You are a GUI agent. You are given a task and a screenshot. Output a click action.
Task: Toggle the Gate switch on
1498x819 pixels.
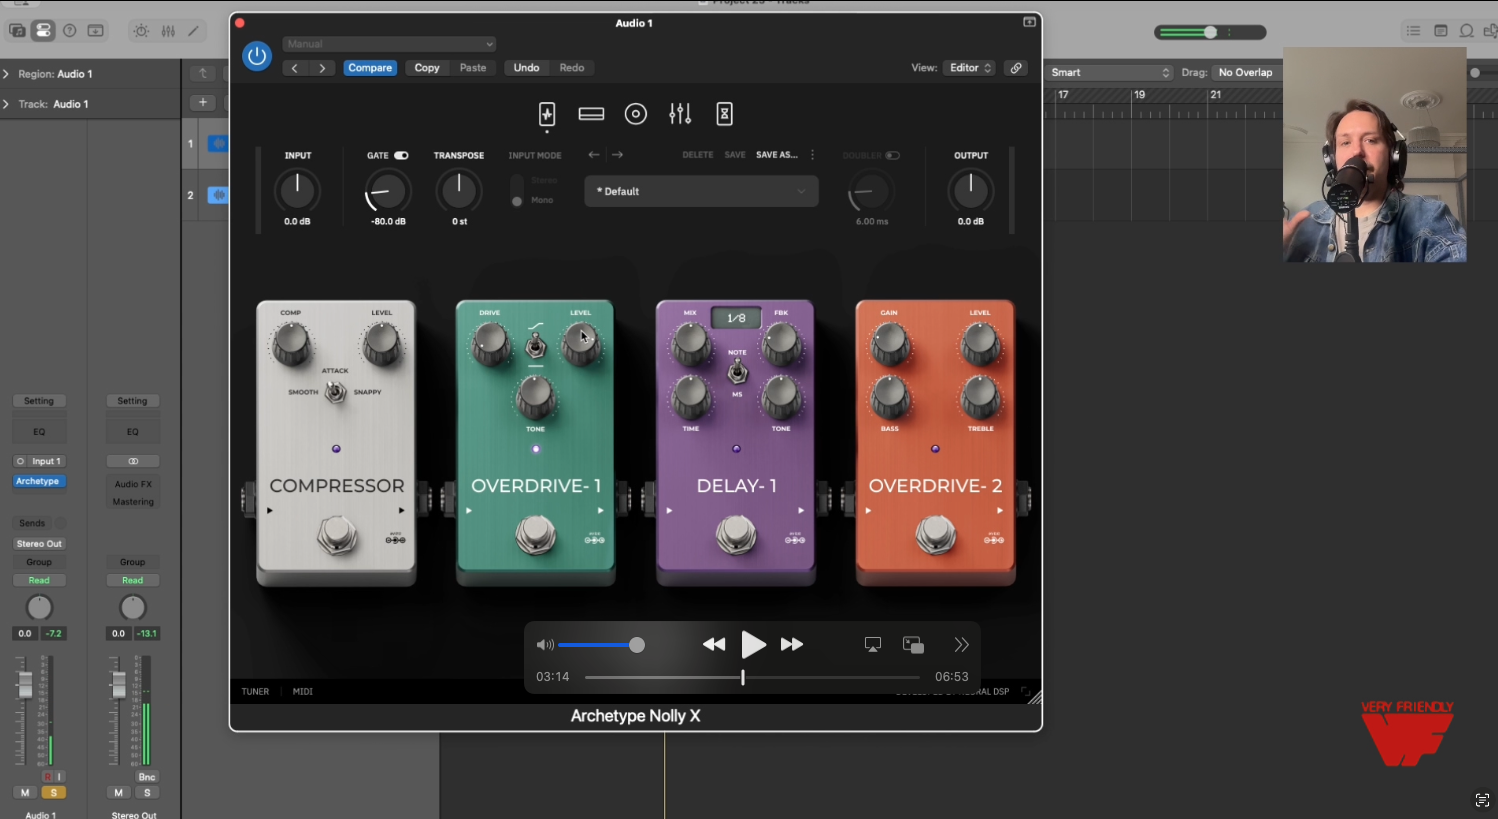click(x=401, y=155)
